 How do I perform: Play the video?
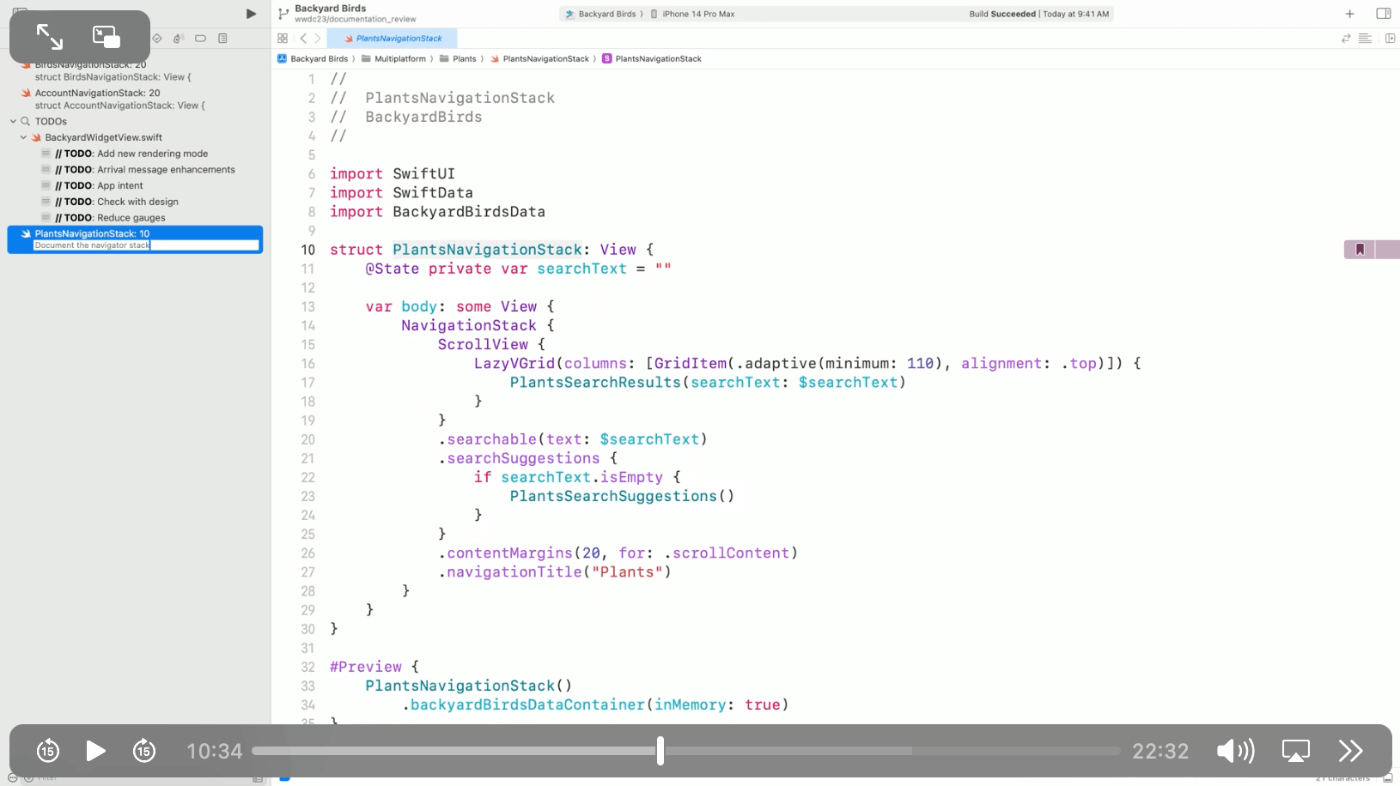tap(96, 750)
